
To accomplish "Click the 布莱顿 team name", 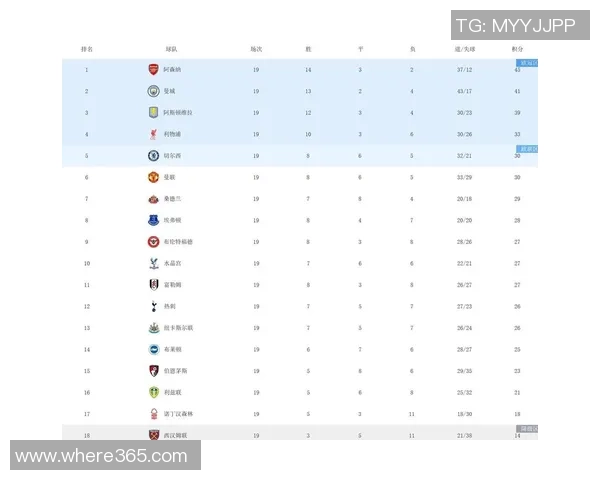I will (x=172, y=349).
